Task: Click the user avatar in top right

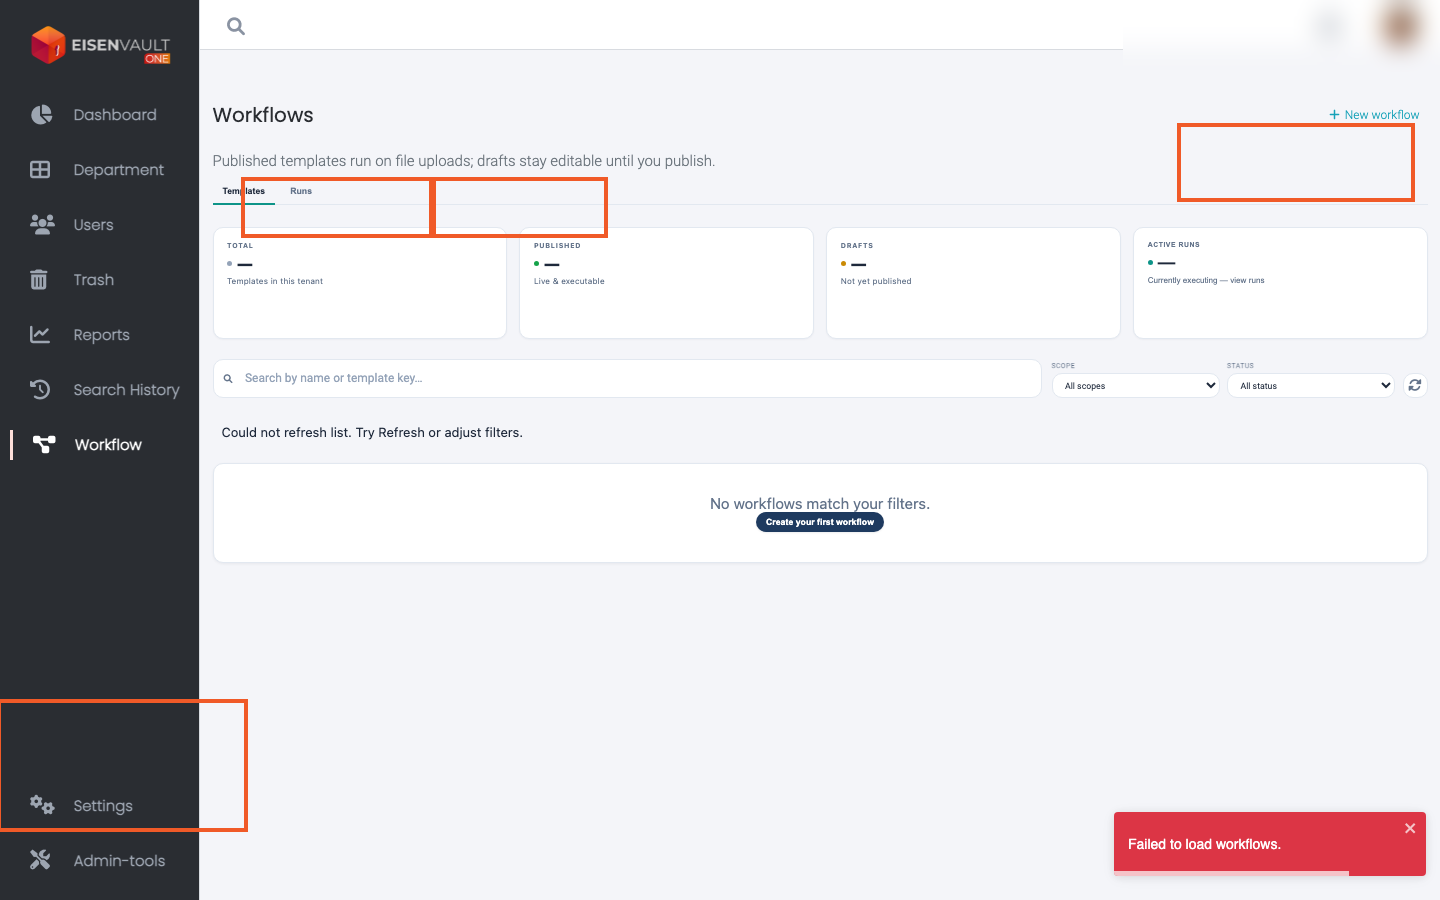Action: (x=1400, y=26)
